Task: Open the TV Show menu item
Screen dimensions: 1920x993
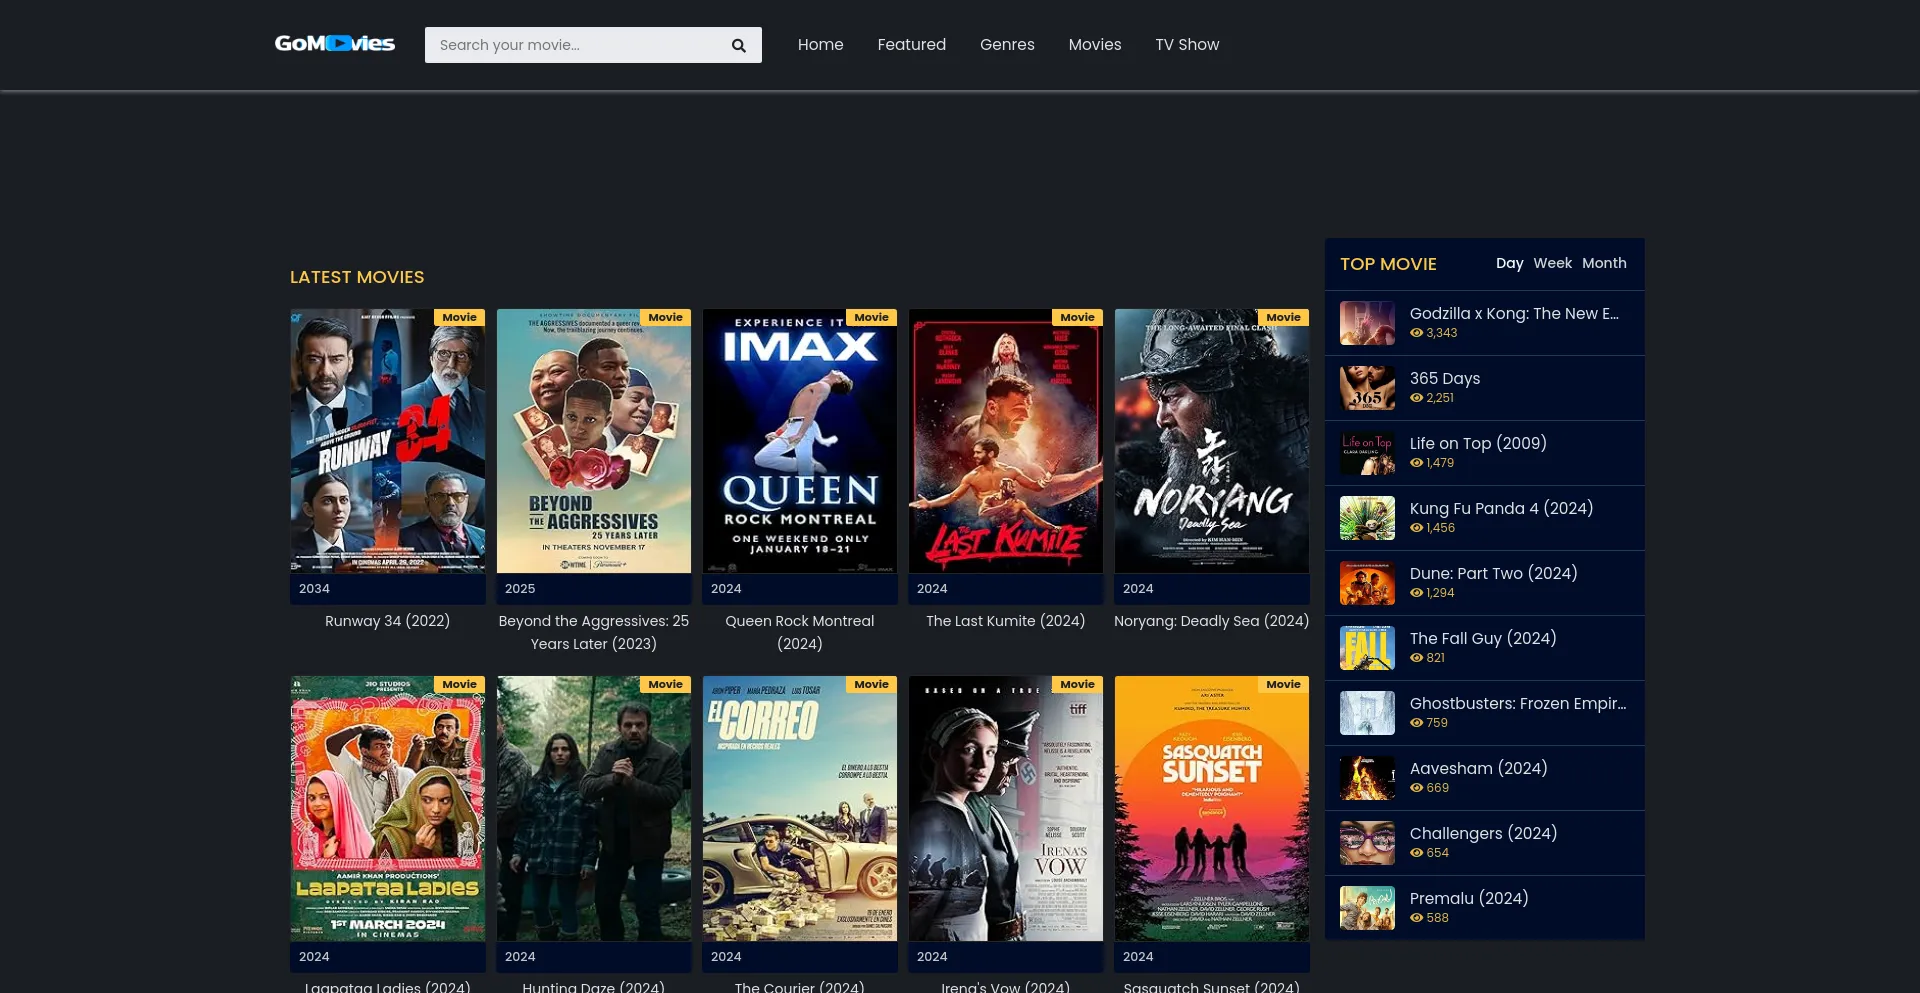Action: pos(1187,45)
